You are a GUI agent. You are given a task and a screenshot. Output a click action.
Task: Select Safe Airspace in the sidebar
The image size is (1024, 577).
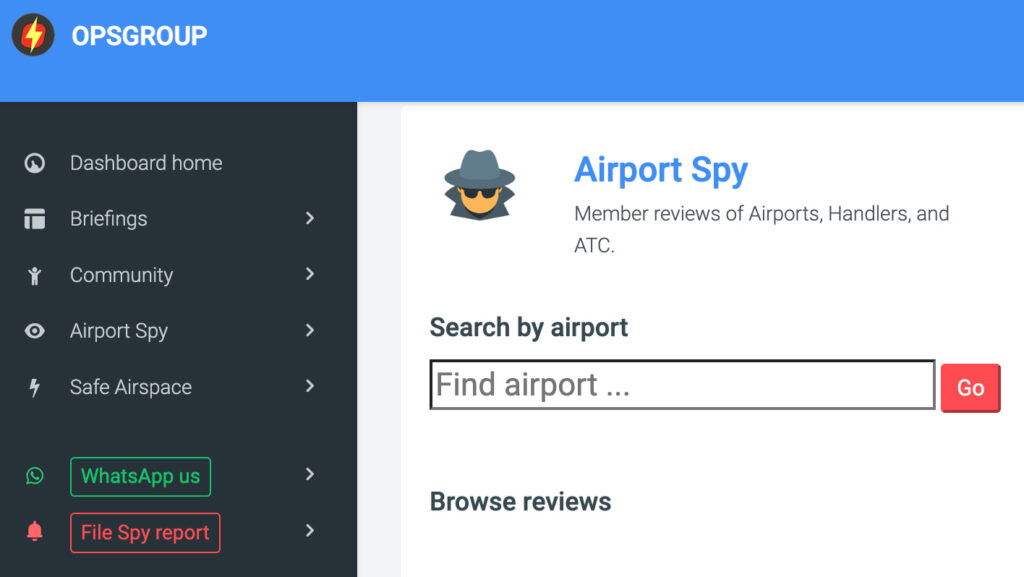click(131, 387)
